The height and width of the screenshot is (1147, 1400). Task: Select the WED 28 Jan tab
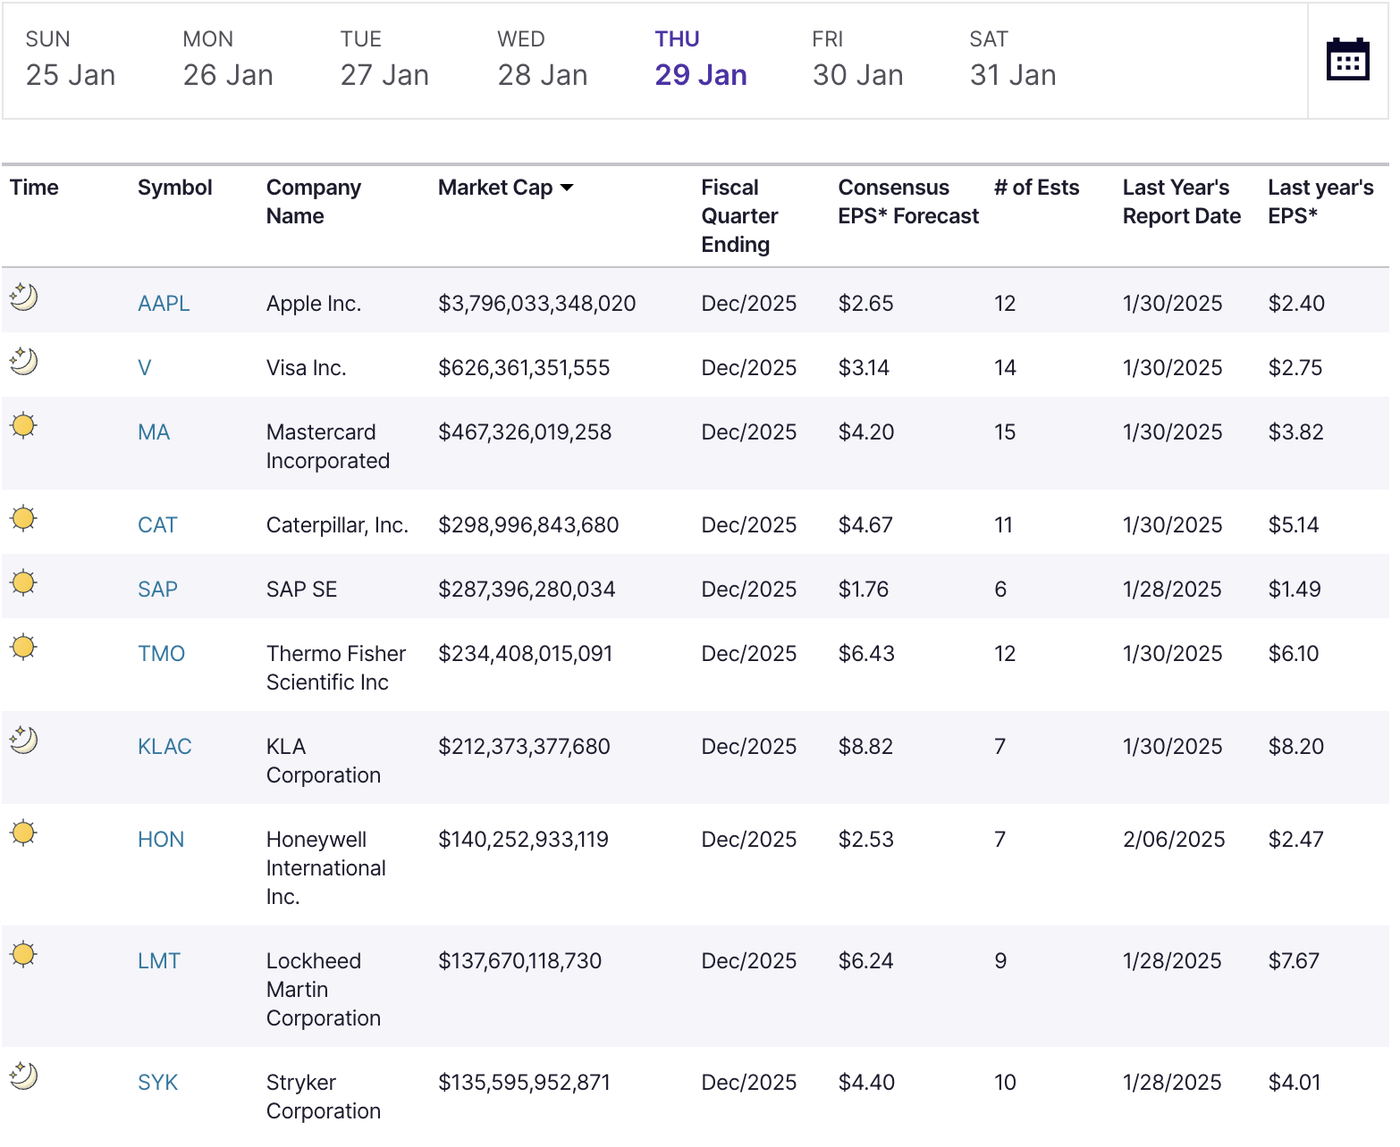[542, 60]
